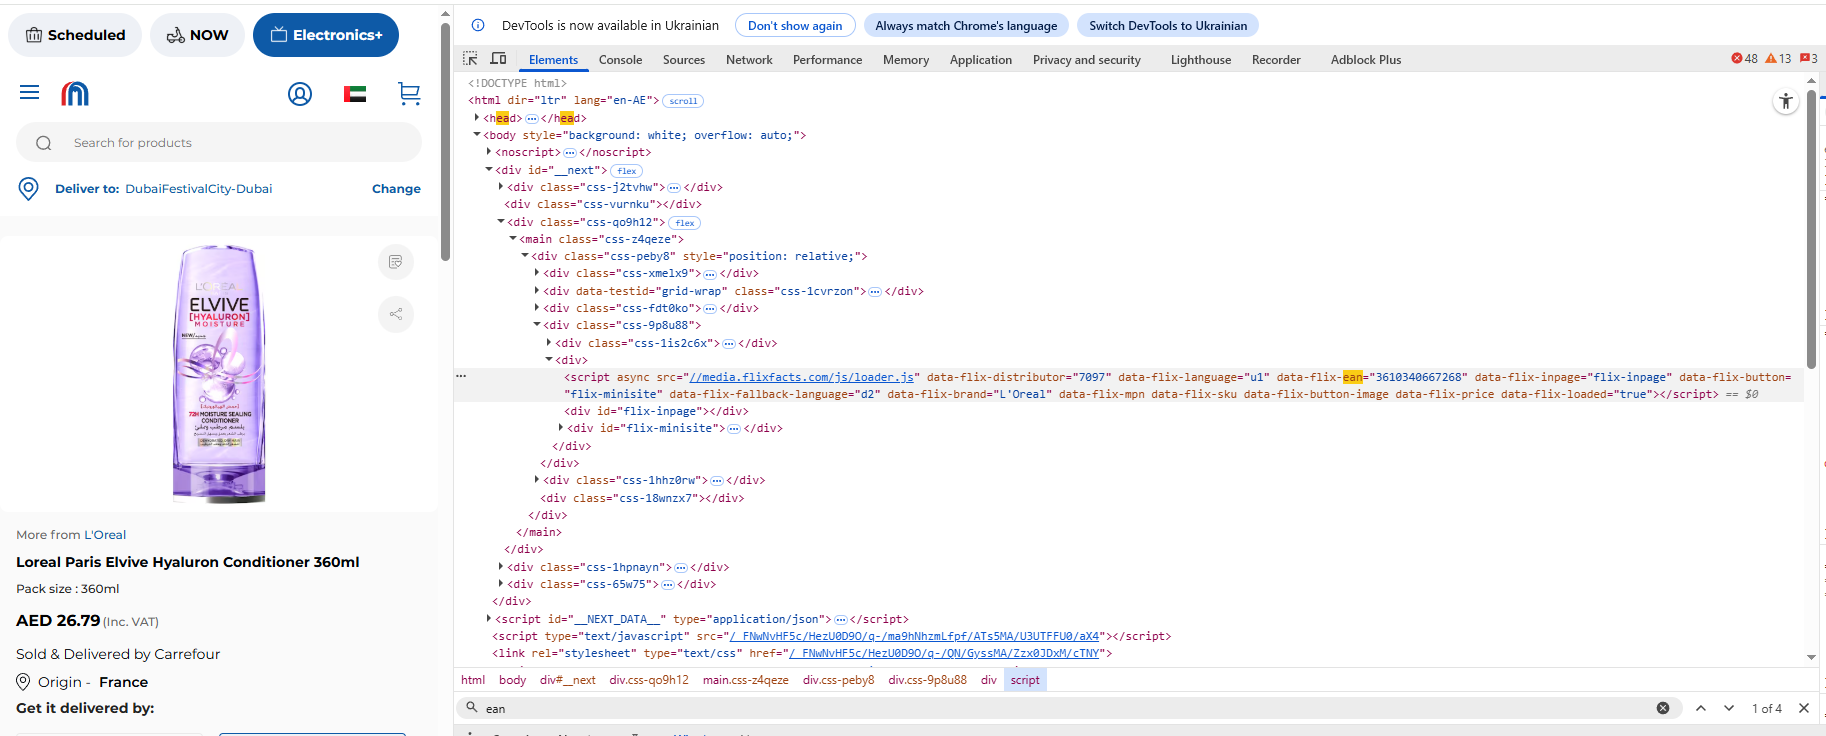Expand the div css-1hpnayn node
The width and height of the screenshot is (1826, 736).
pos(501,567)
